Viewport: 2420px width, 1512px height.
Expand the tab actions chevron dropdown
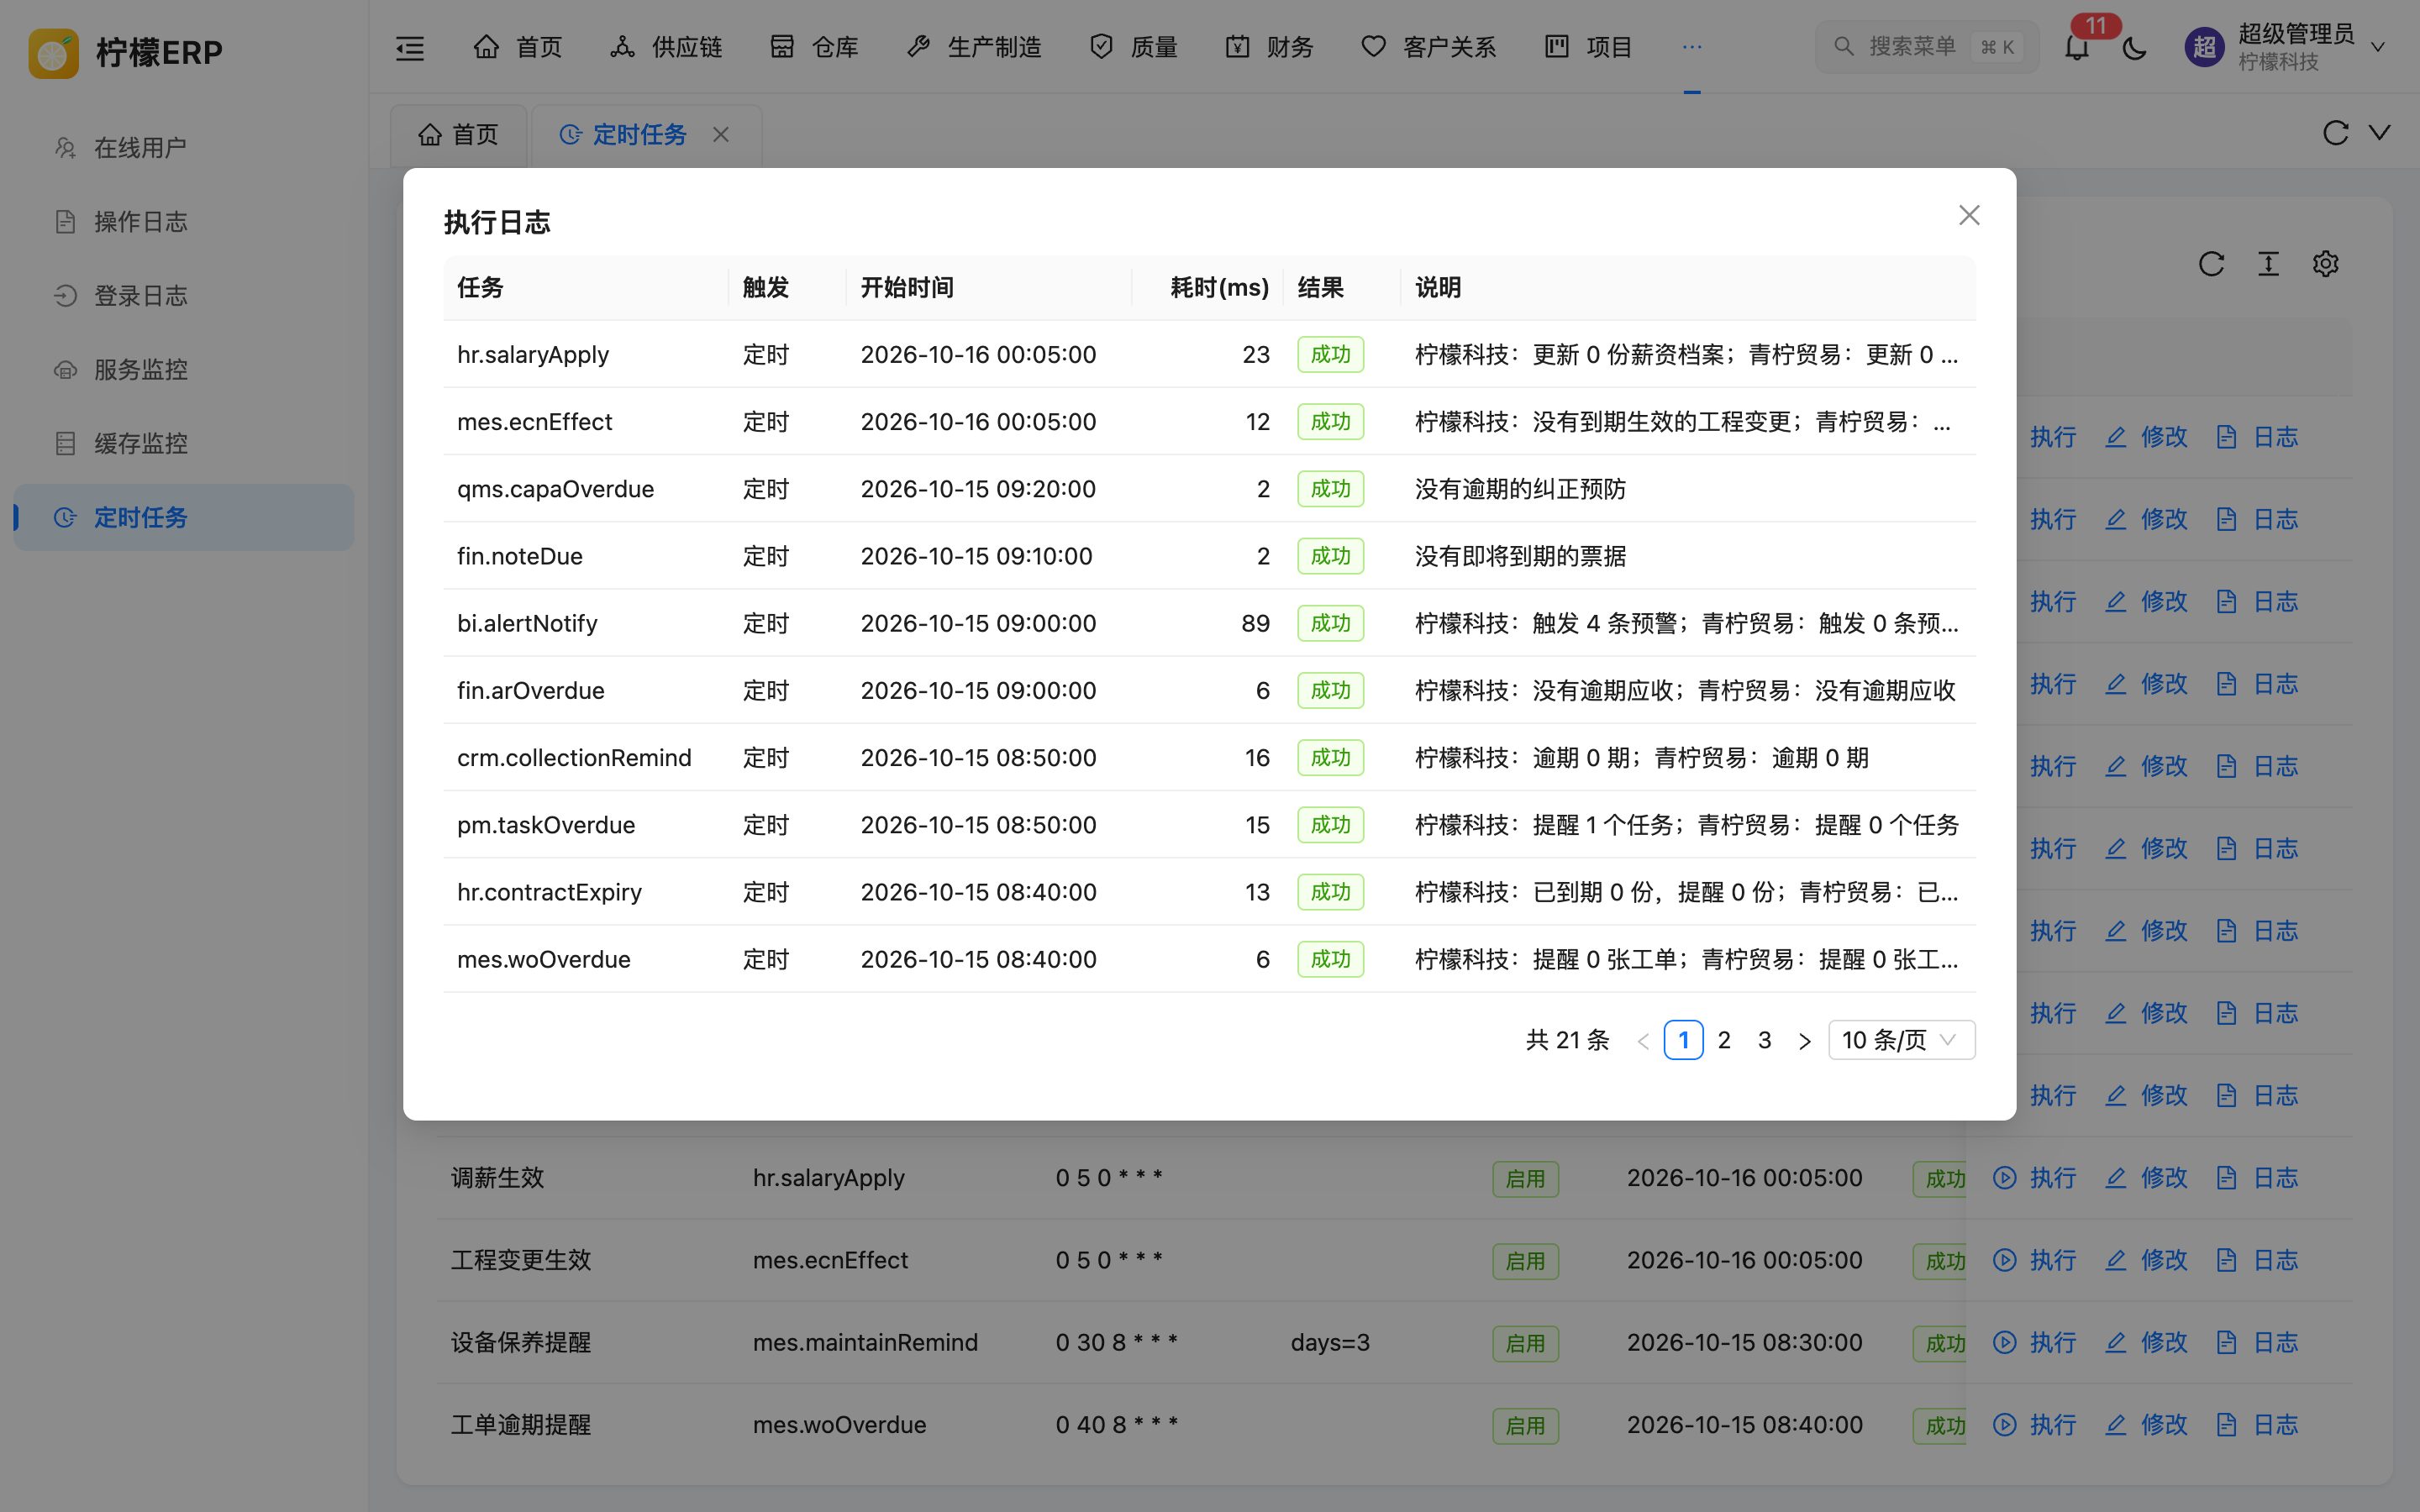coord(2380,133)
